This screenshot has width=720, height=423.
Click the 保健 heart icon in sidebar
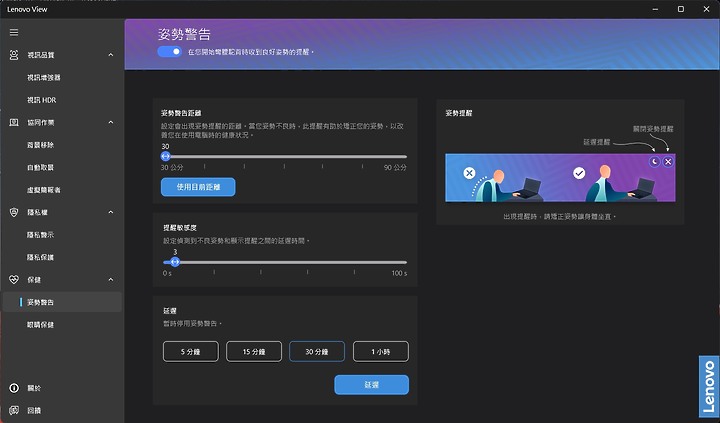click(x=14, y=280)
